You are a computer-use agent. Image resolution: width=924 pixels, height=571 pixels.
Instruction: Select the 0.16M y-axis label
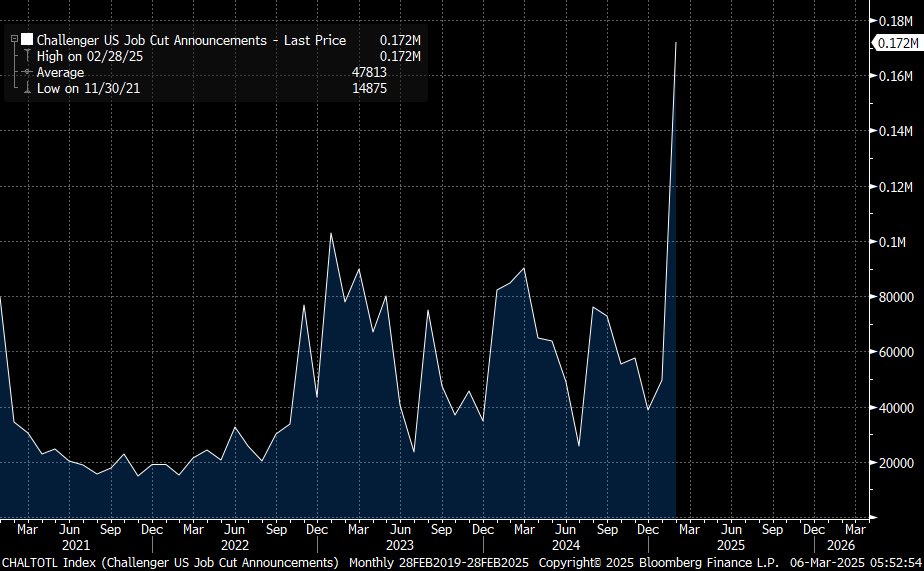coord(896,76)
